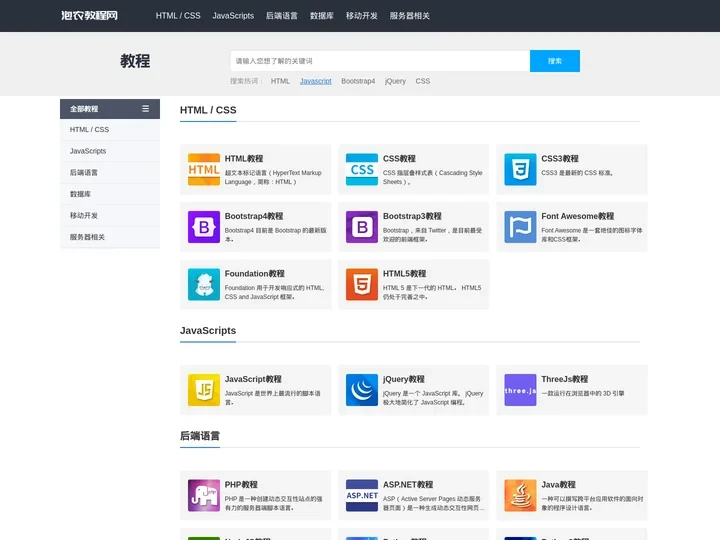Open the CSS3教程 title link
The image size is (720, 540).
point(560,158)
